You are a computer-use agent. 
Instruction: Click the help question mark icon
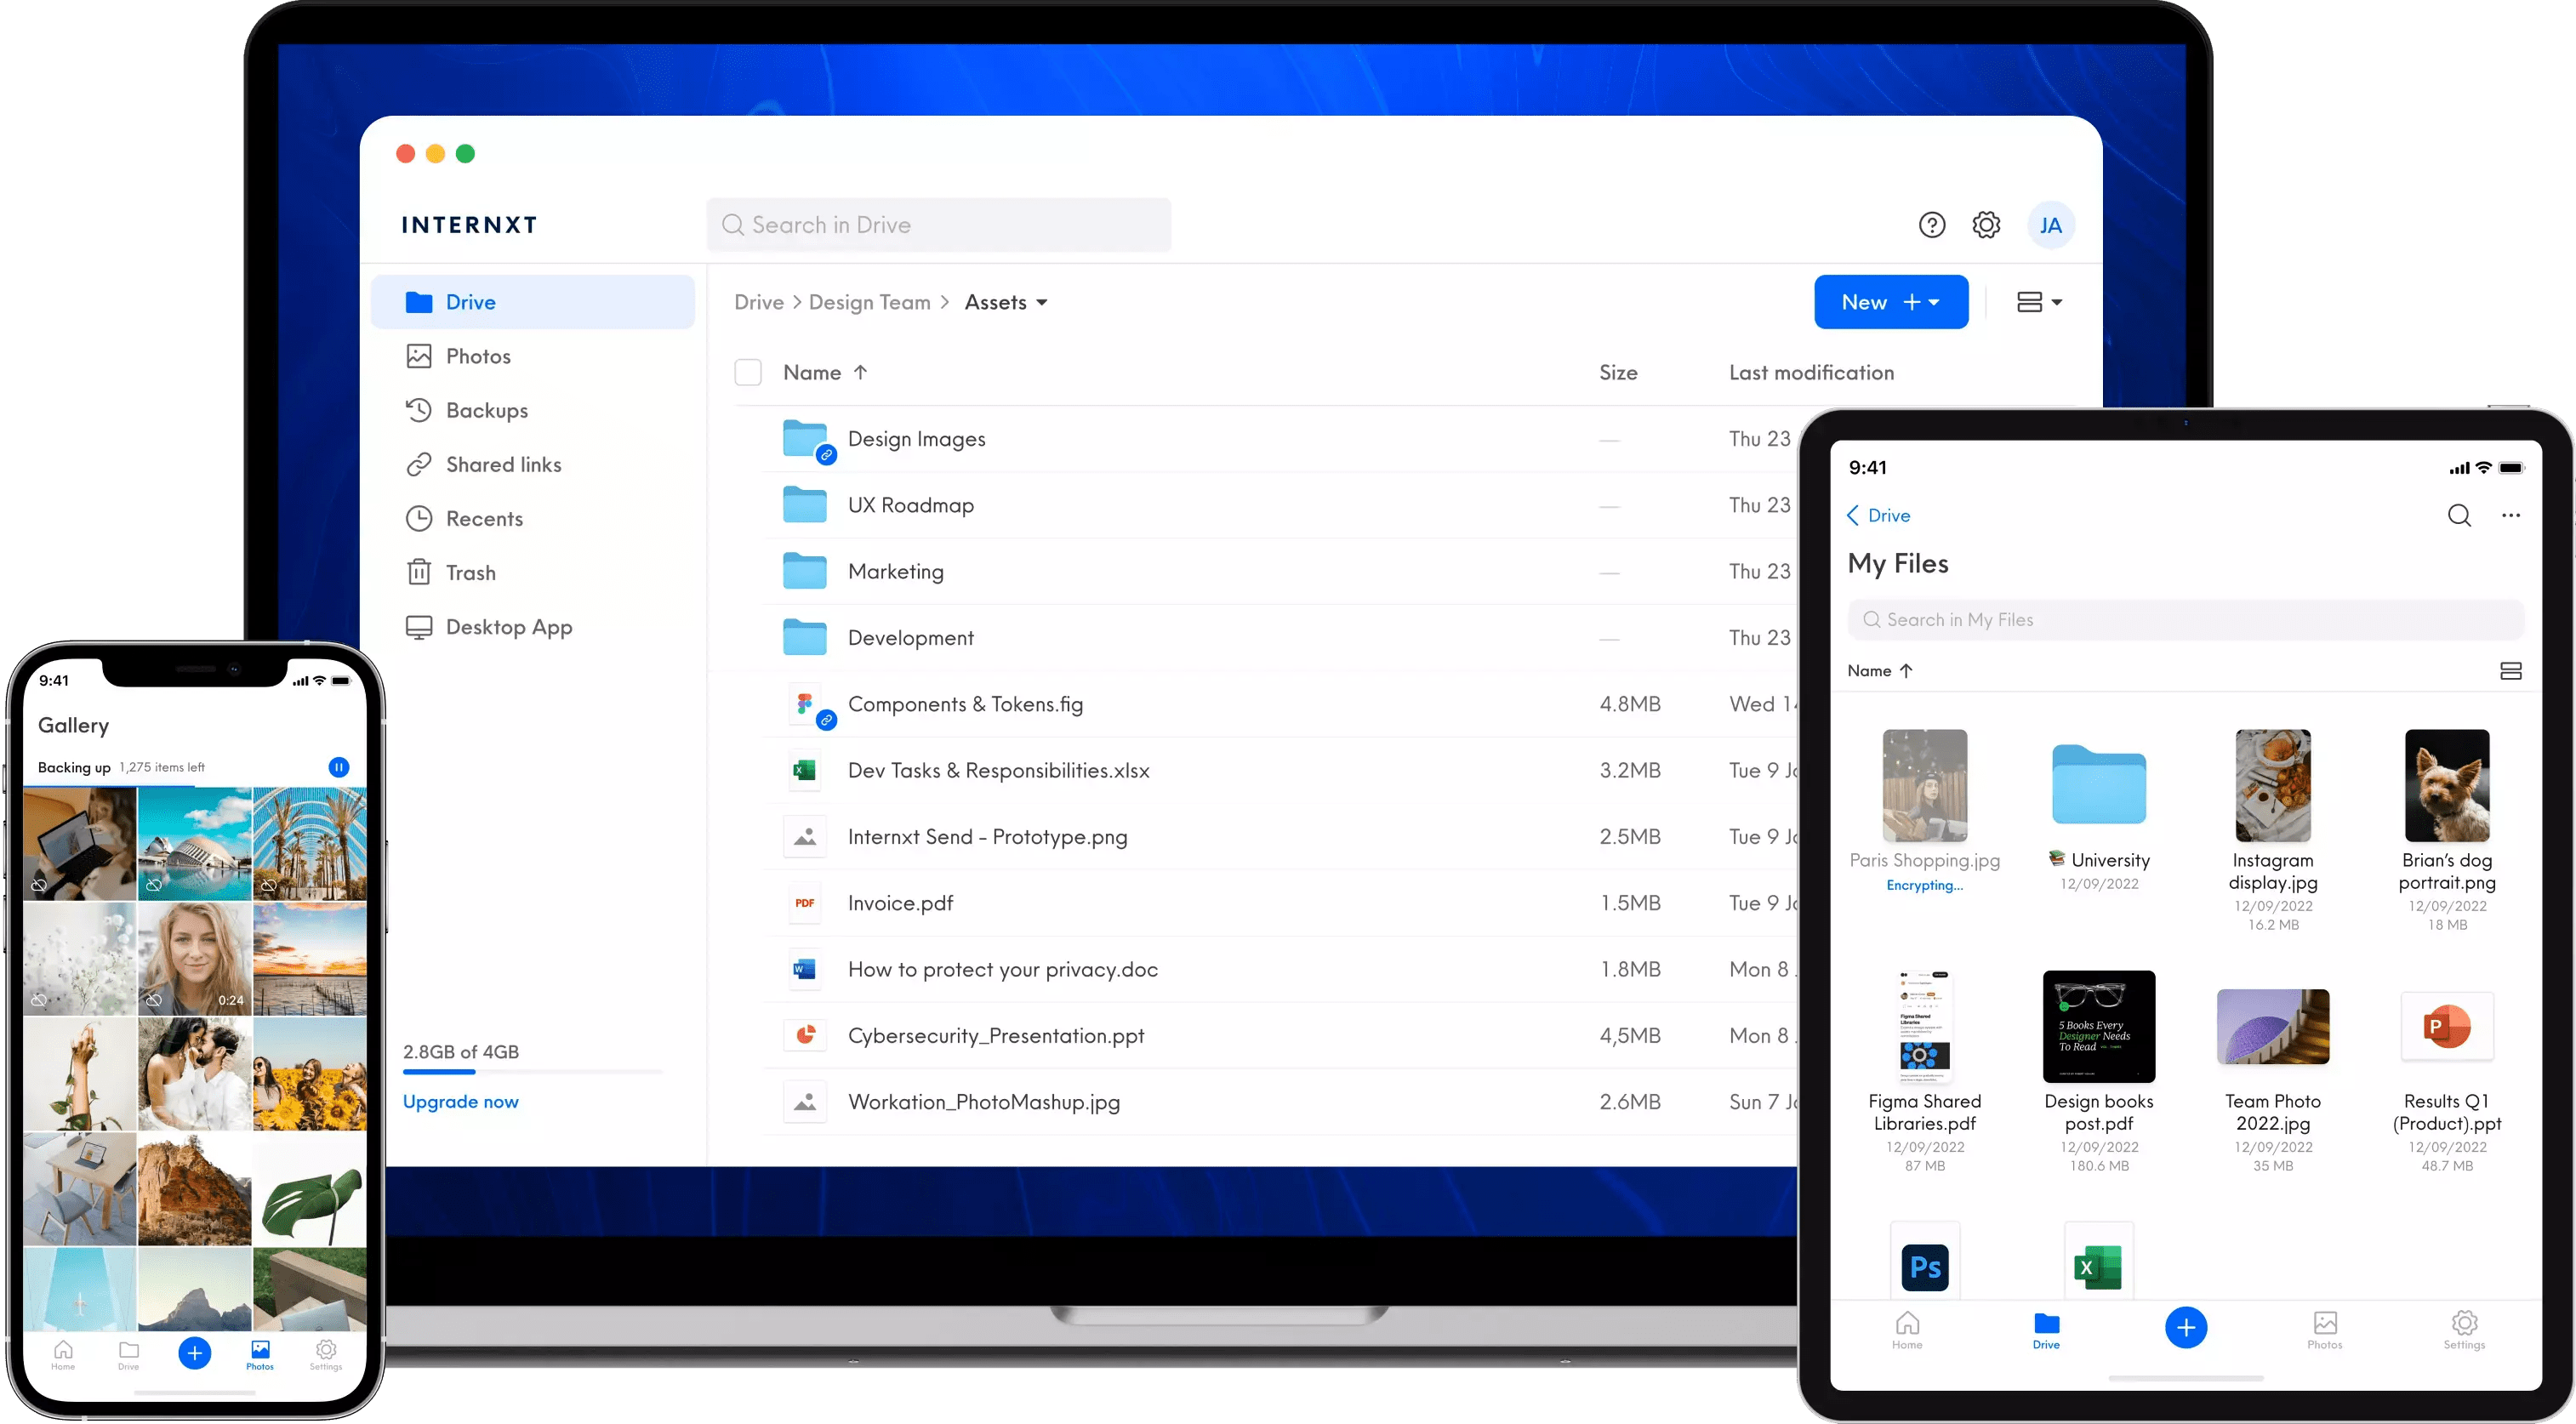1929,225
